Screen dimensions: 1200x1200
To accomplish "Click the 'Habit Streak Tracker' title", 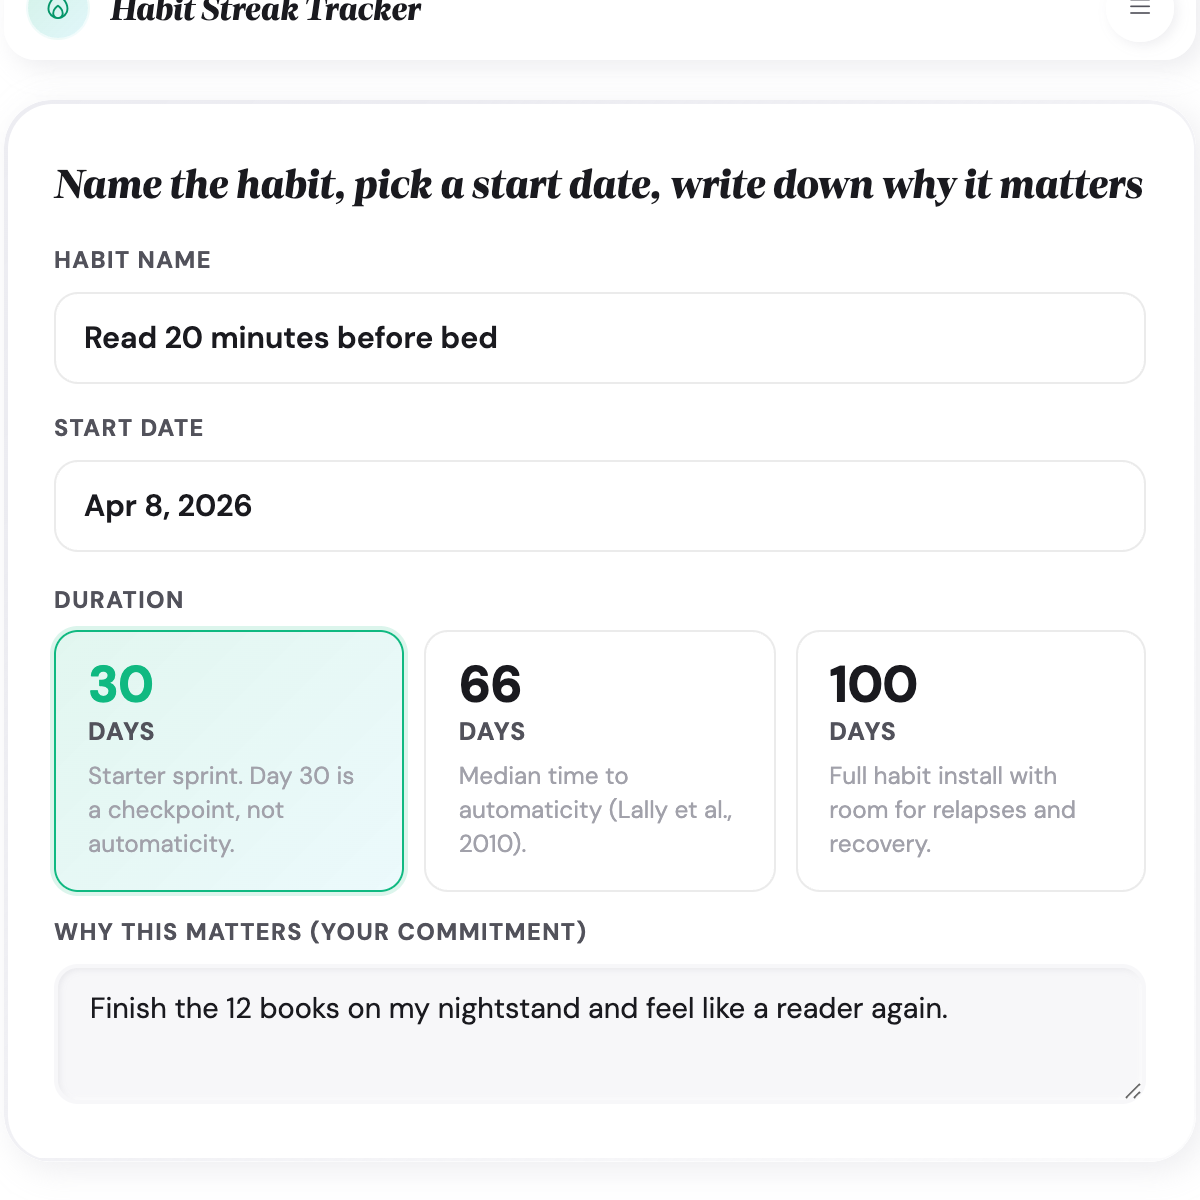I will click(x=265, y=12).
